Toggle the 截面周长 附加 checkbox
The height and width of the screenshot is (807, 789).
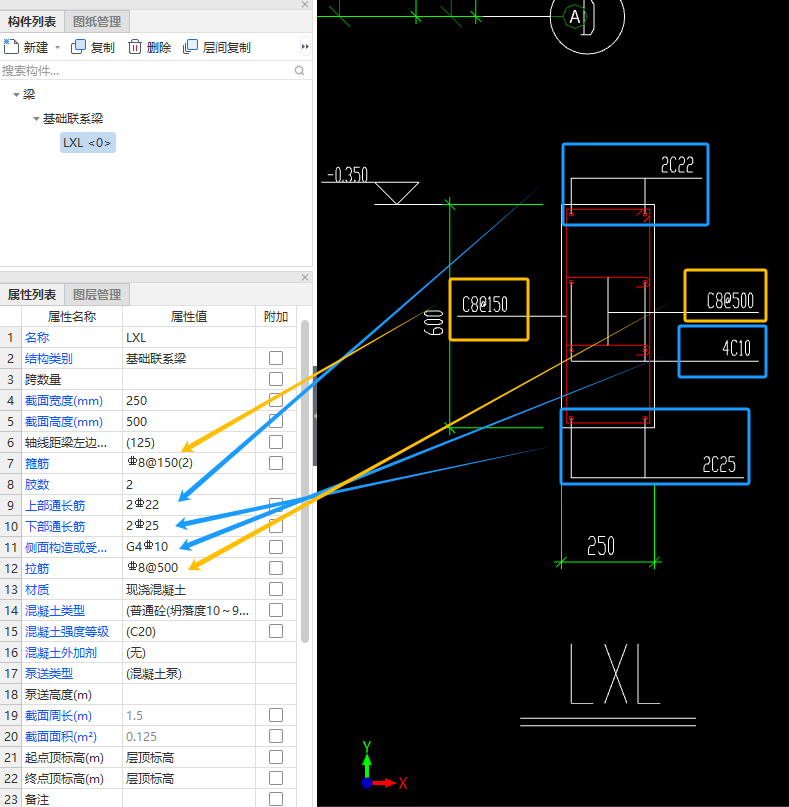276,715
